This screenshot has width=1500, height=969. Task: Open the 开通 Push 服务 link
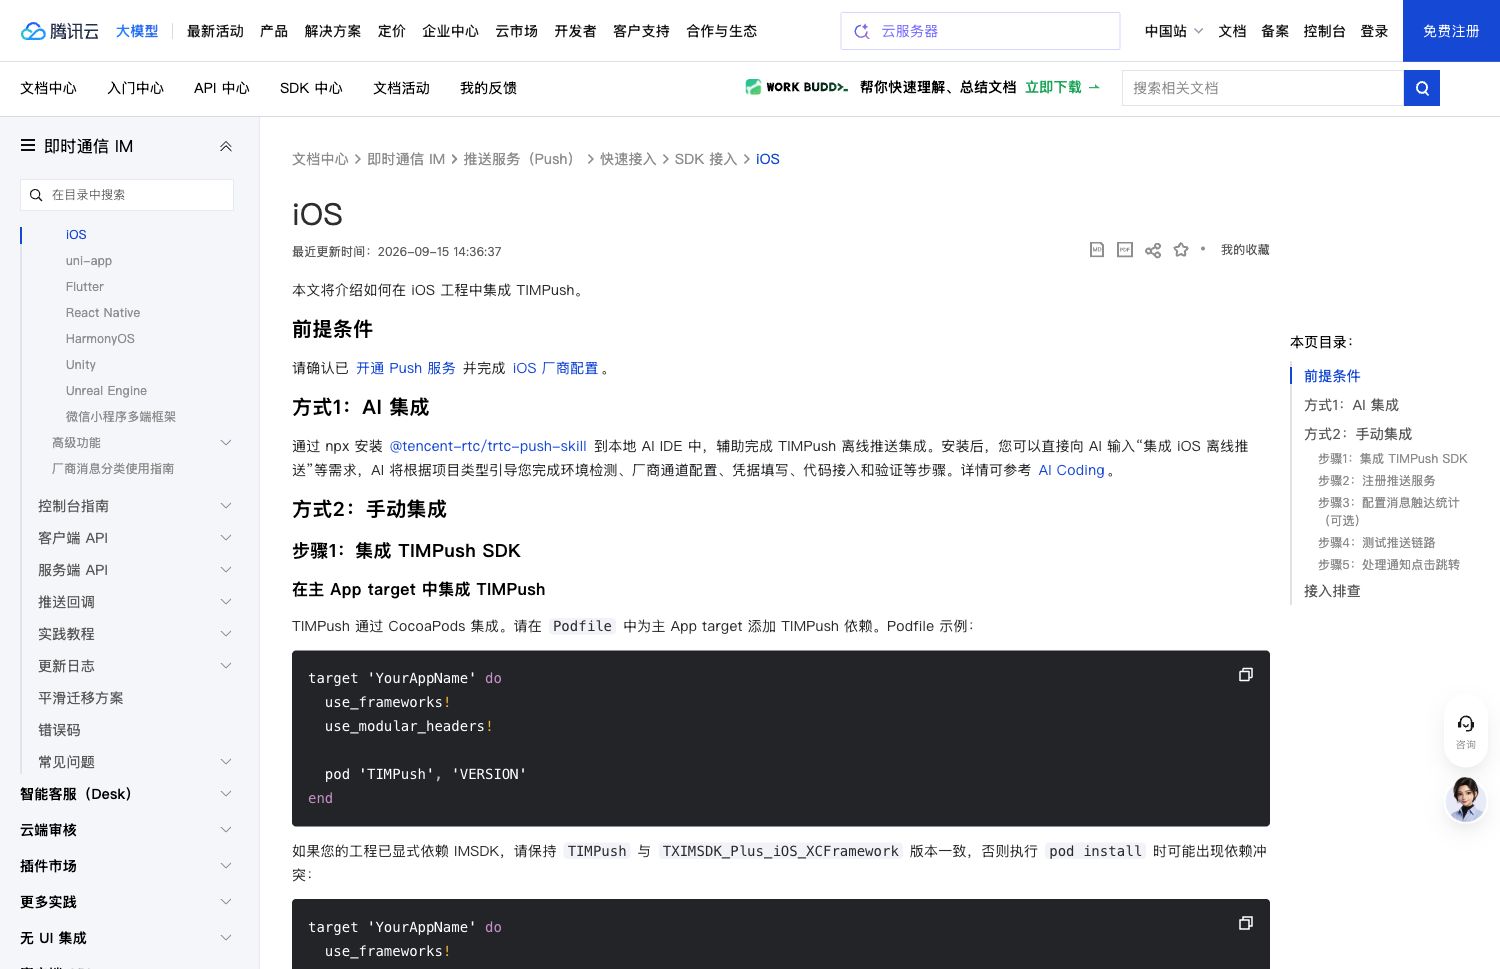[406, 368]
